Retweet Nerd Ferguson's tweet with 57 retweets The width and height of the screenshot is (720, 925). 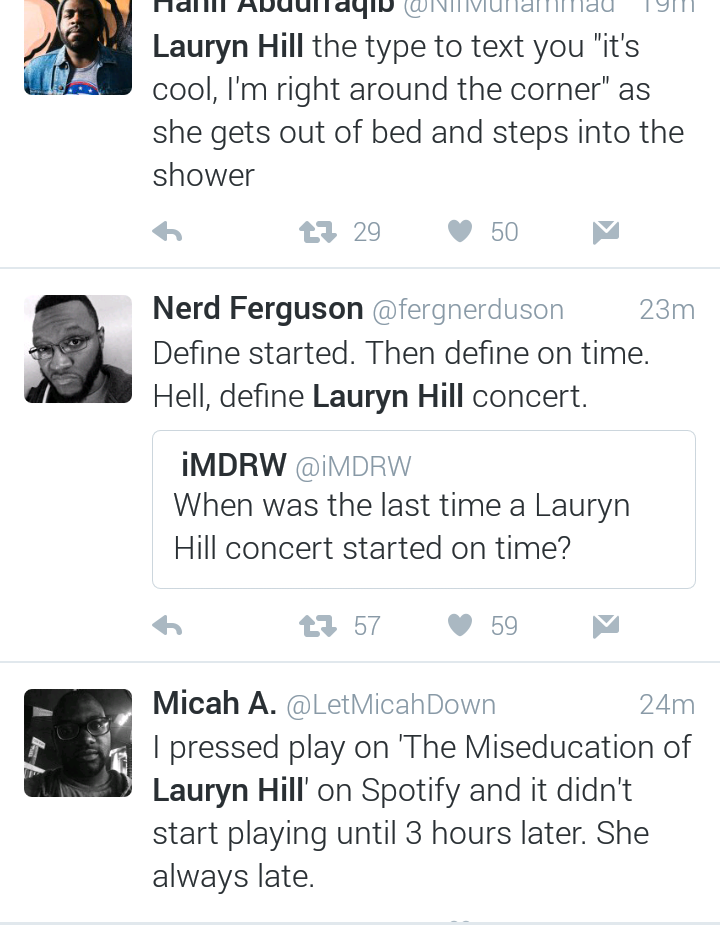point(318,626)
